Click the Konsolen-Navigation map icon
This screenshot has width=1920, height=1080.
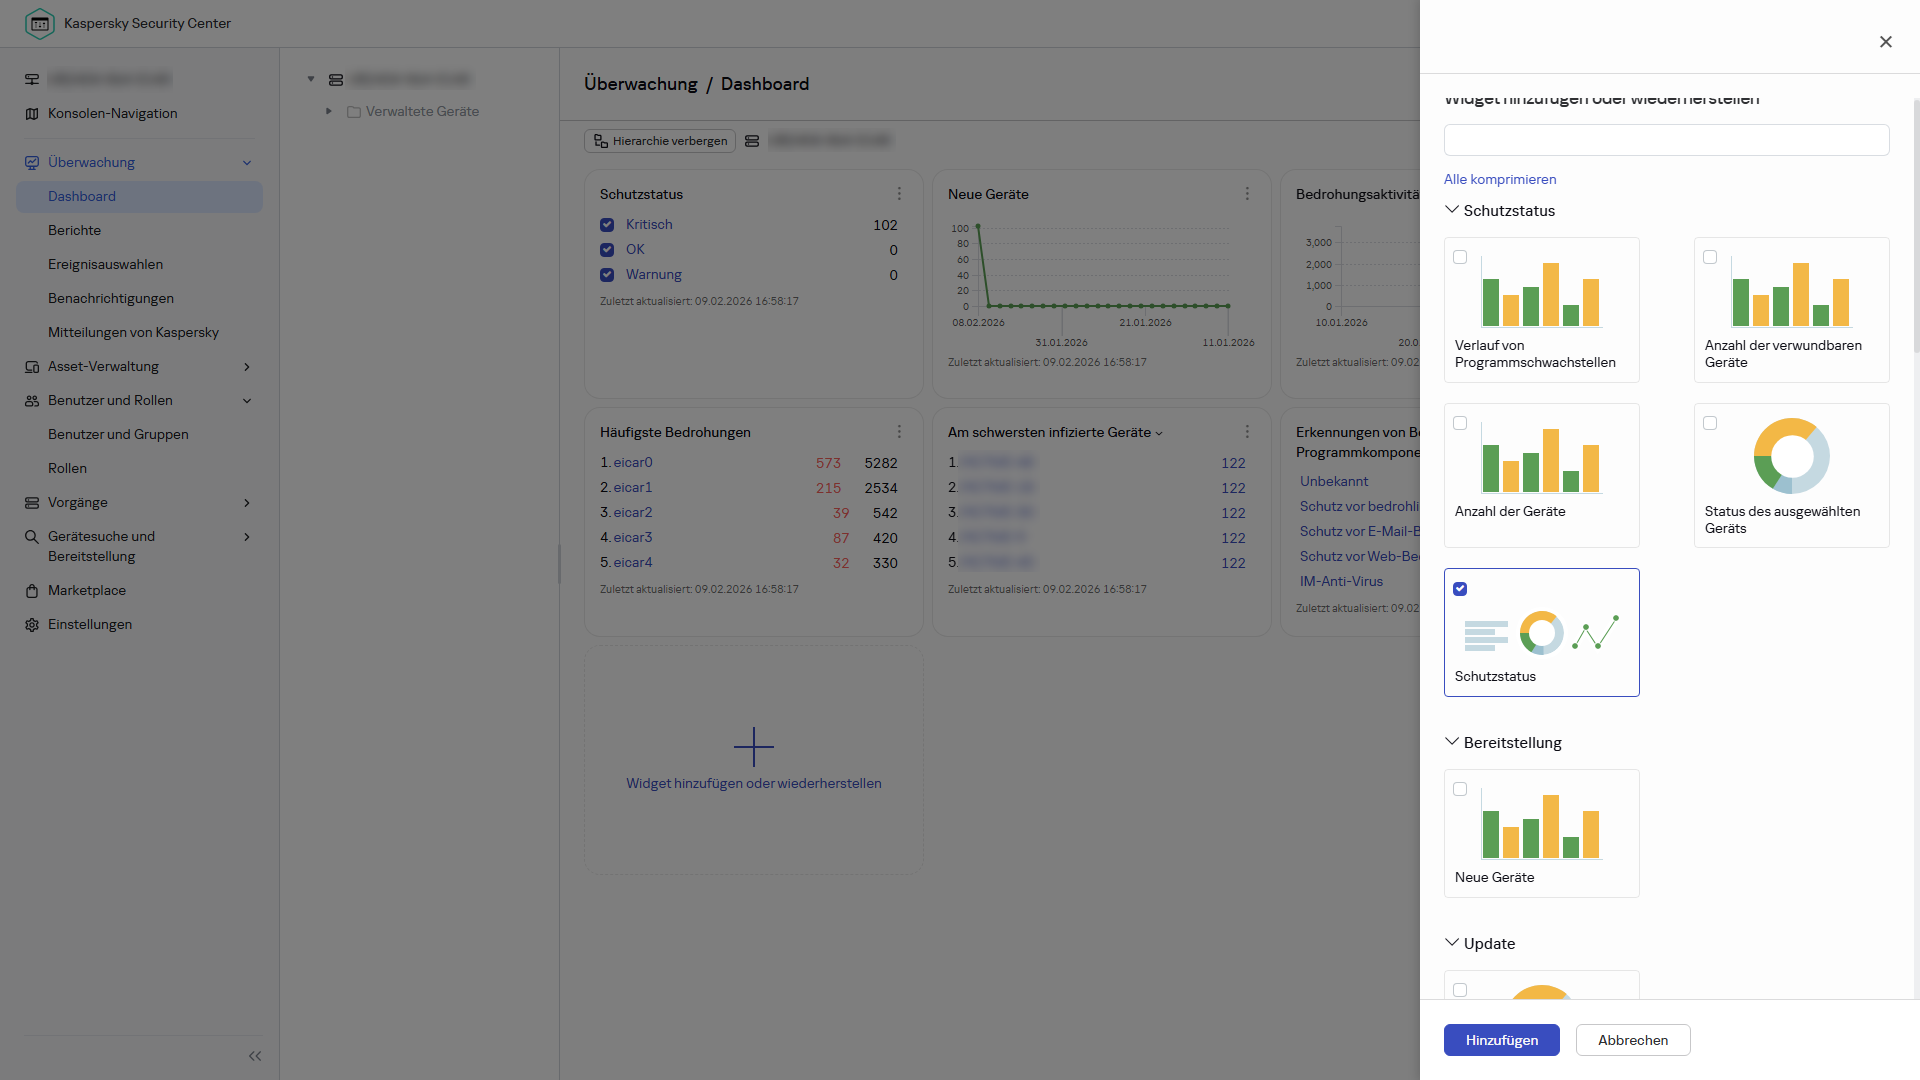[x=32, y=114]
